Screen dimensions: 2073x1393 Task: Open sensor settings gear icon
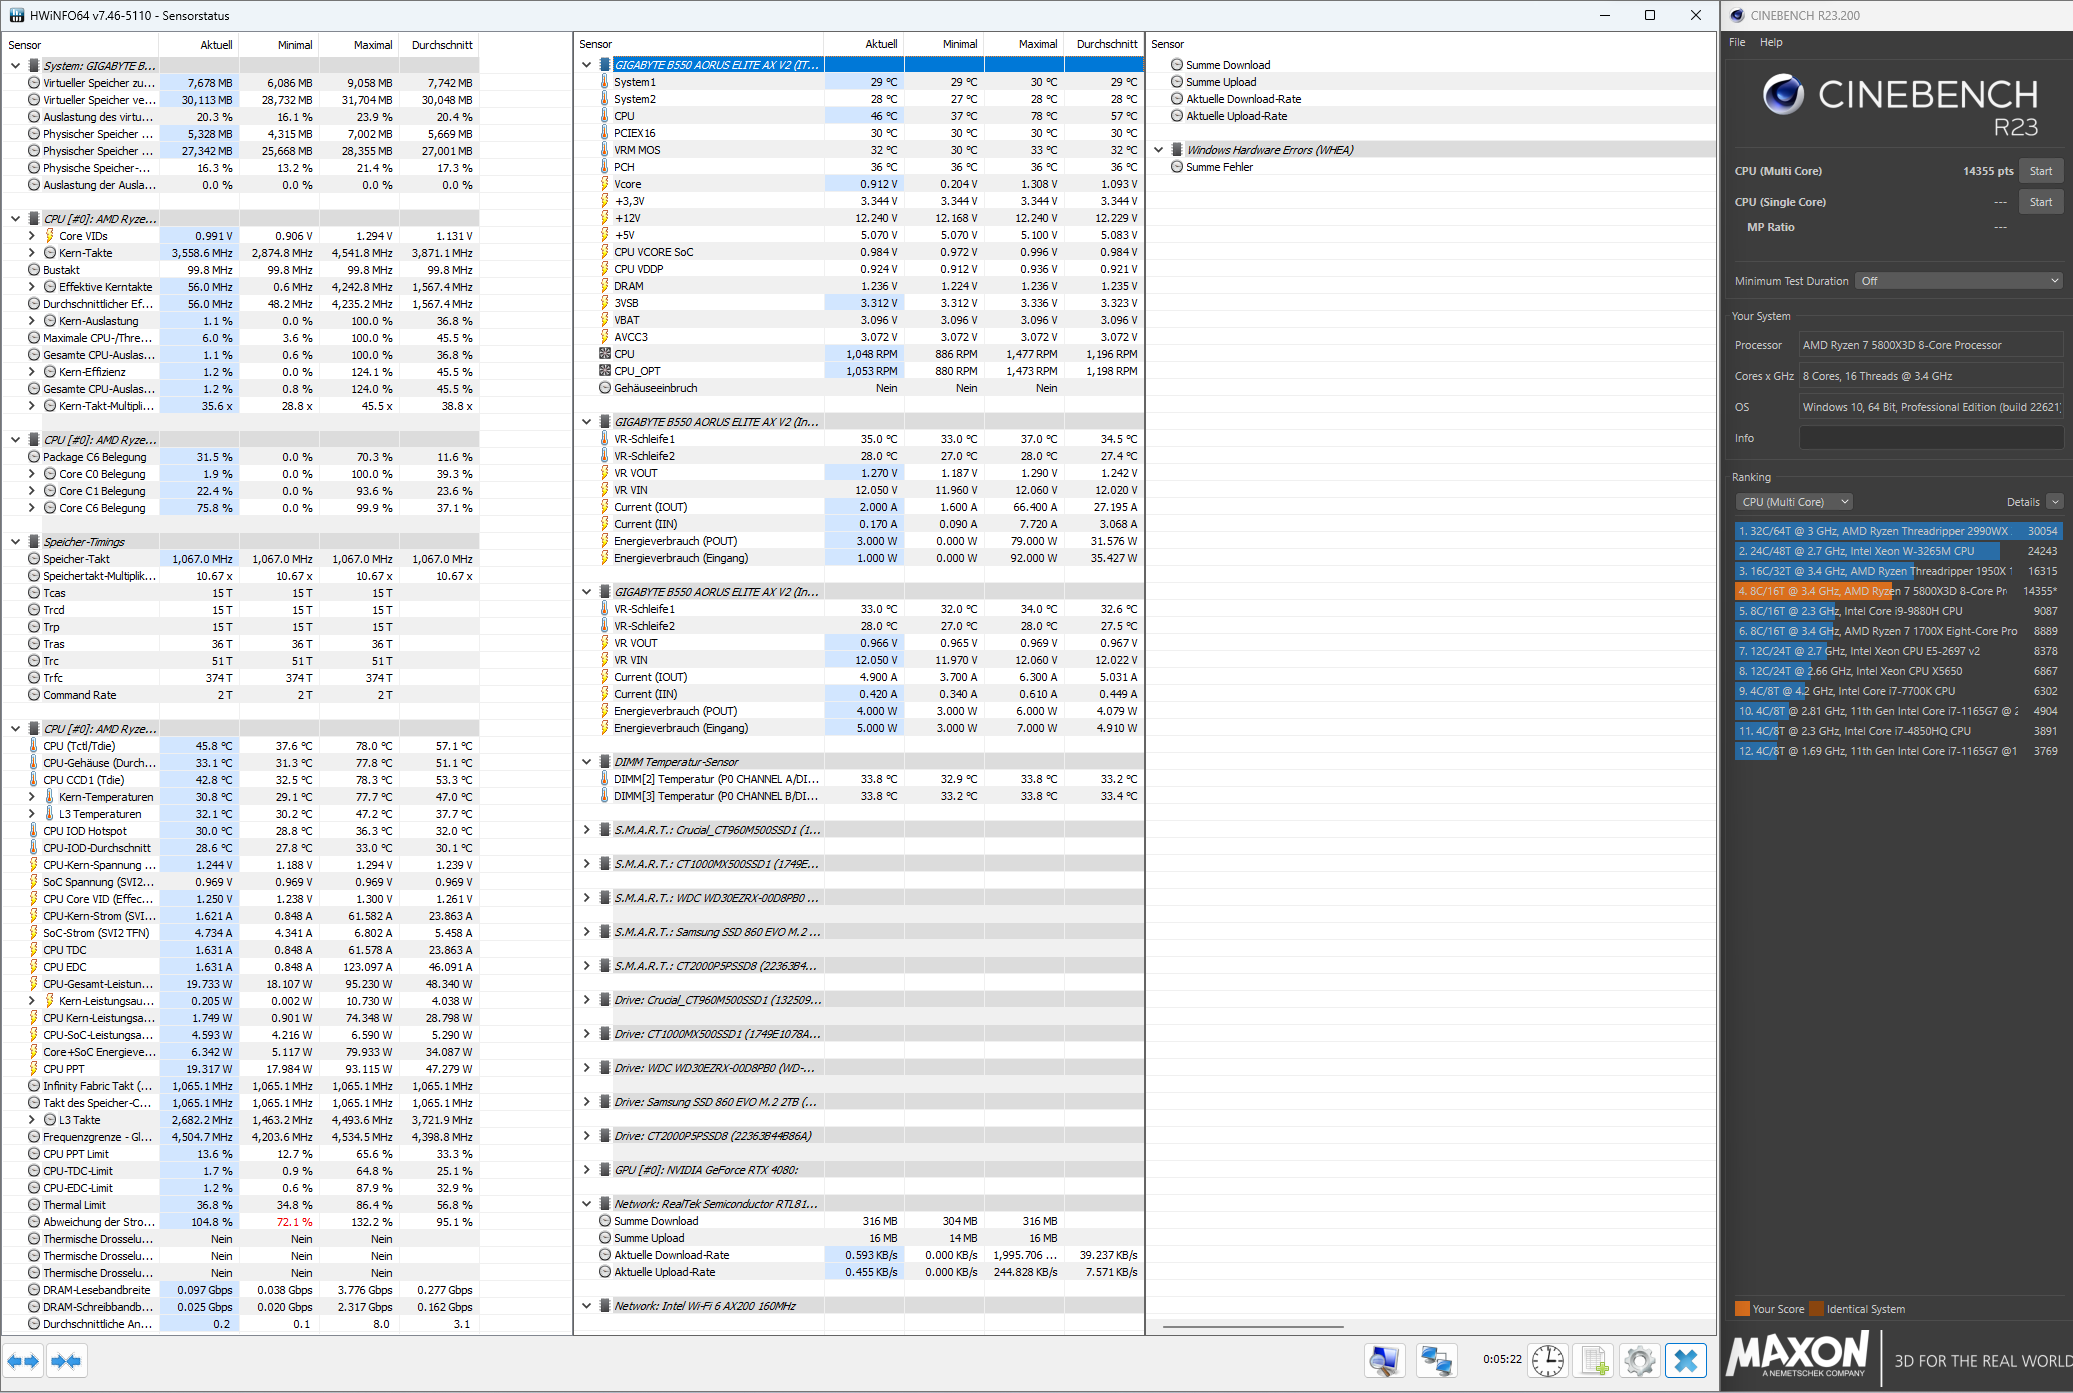click(1640, 1361)
